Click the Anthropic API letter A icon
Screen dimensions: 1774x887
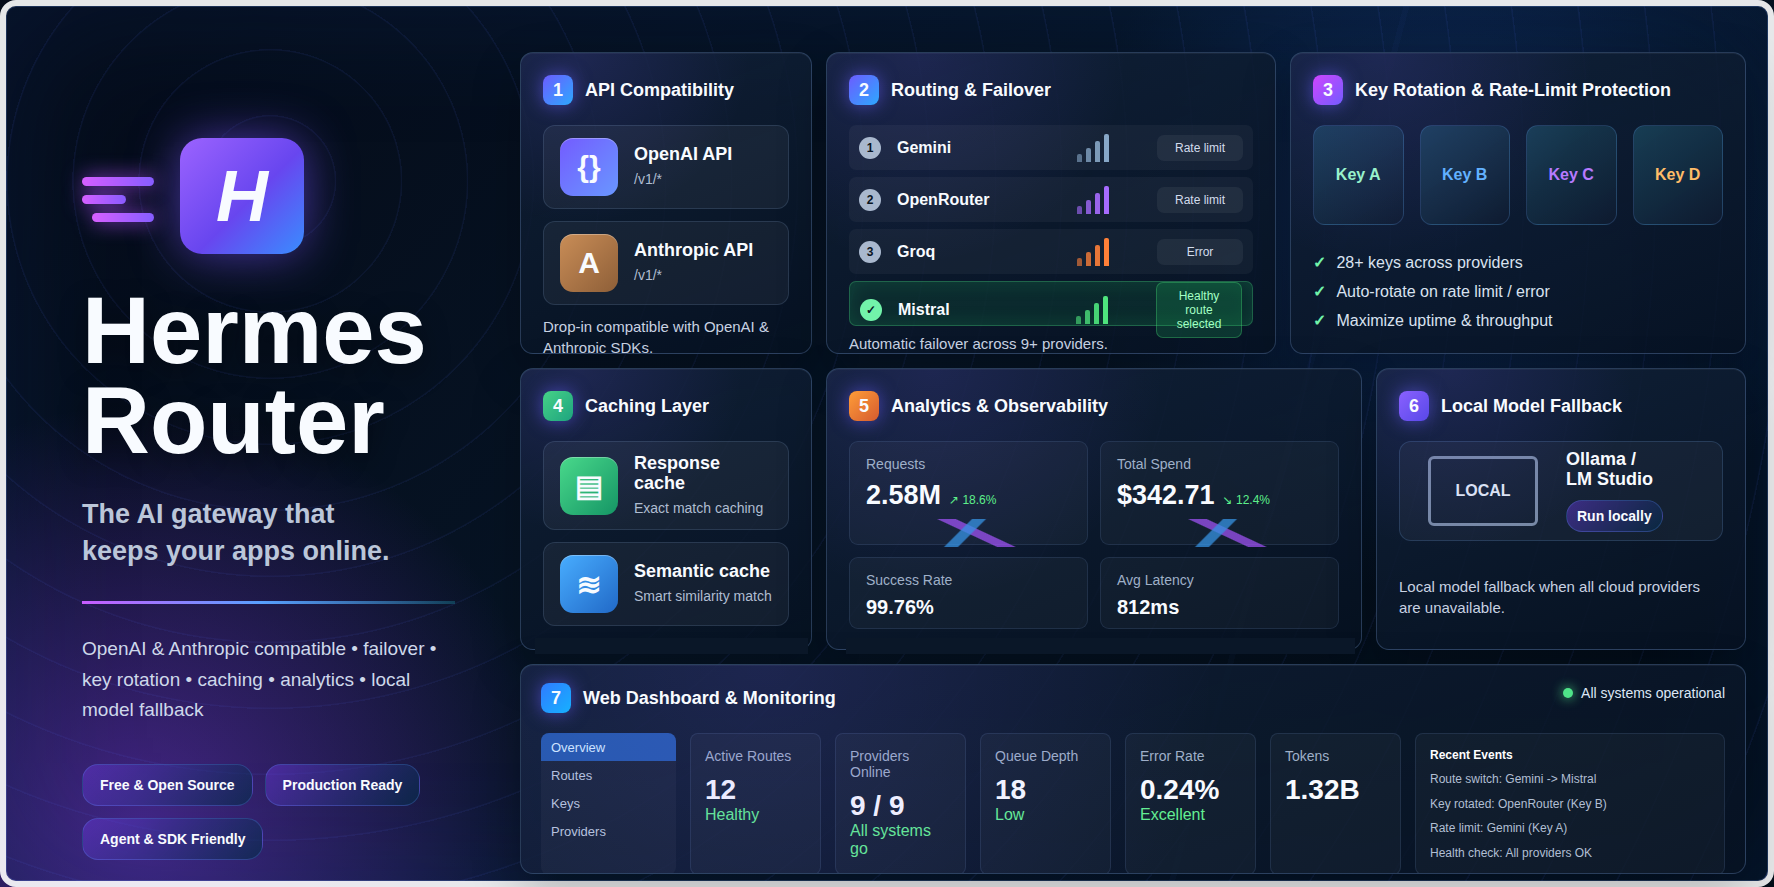pos(589,263)
